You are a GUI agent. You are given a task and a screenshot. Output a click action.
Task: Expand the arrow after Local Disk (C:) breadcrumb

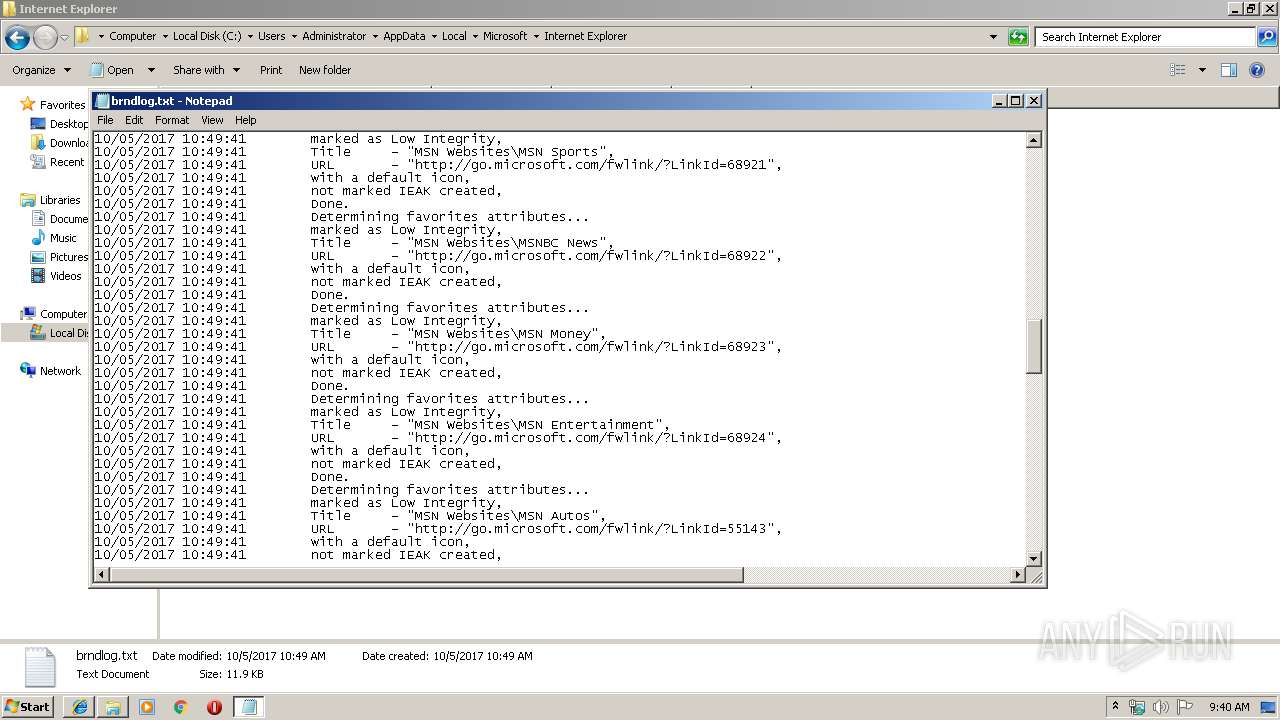click(250, 36)
